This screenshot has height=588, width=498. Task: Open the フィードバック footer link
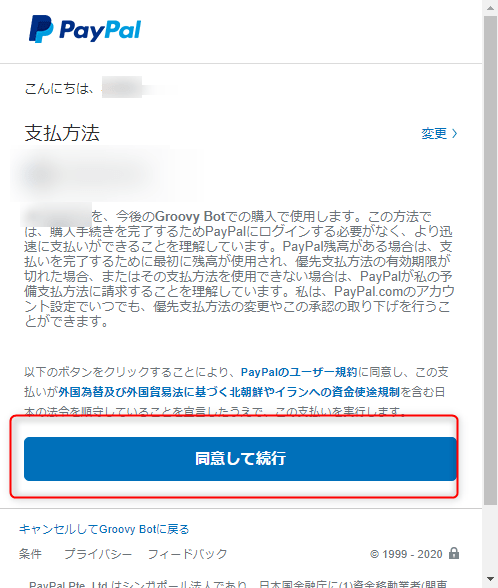click(x=188, y=554)
